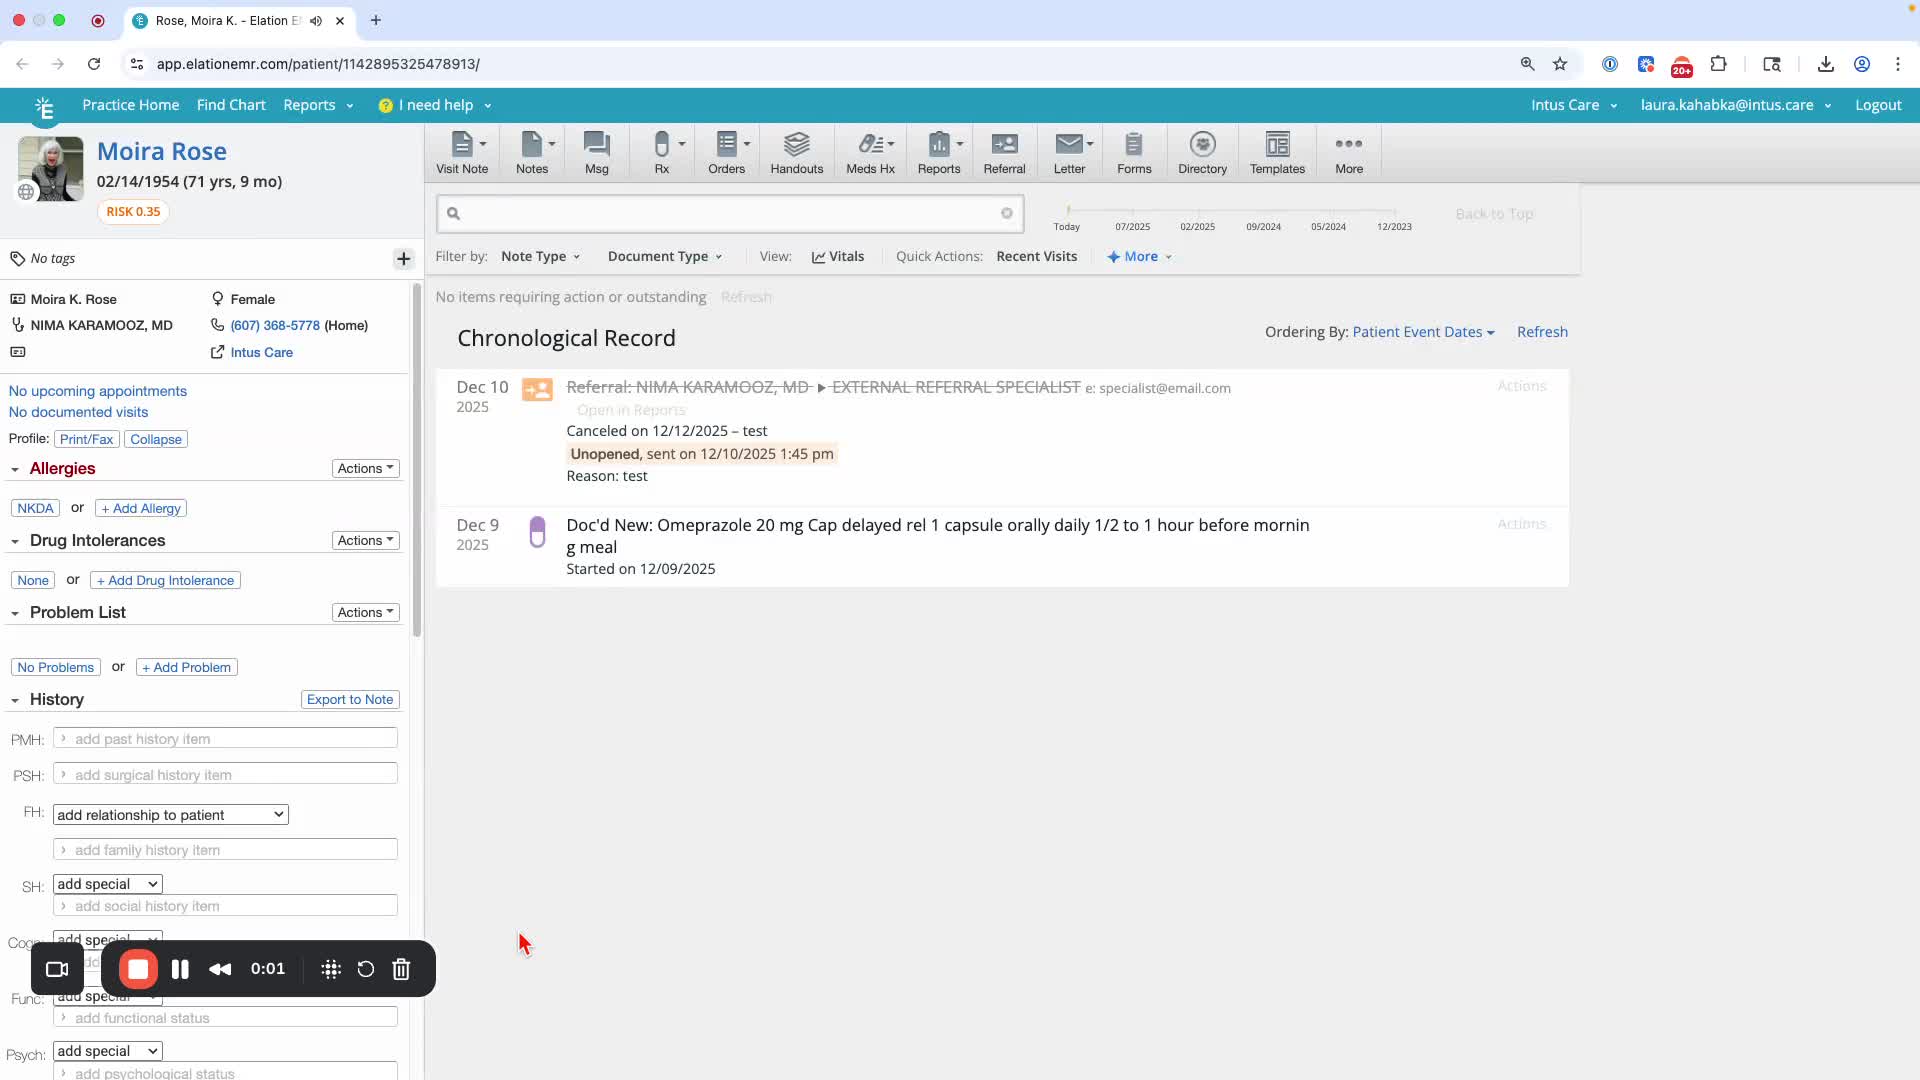Open the FH relationship to patient dropdown
Image resolution: width=1920 pixels, height=1080 pixels.
click(x=171, y=815)
